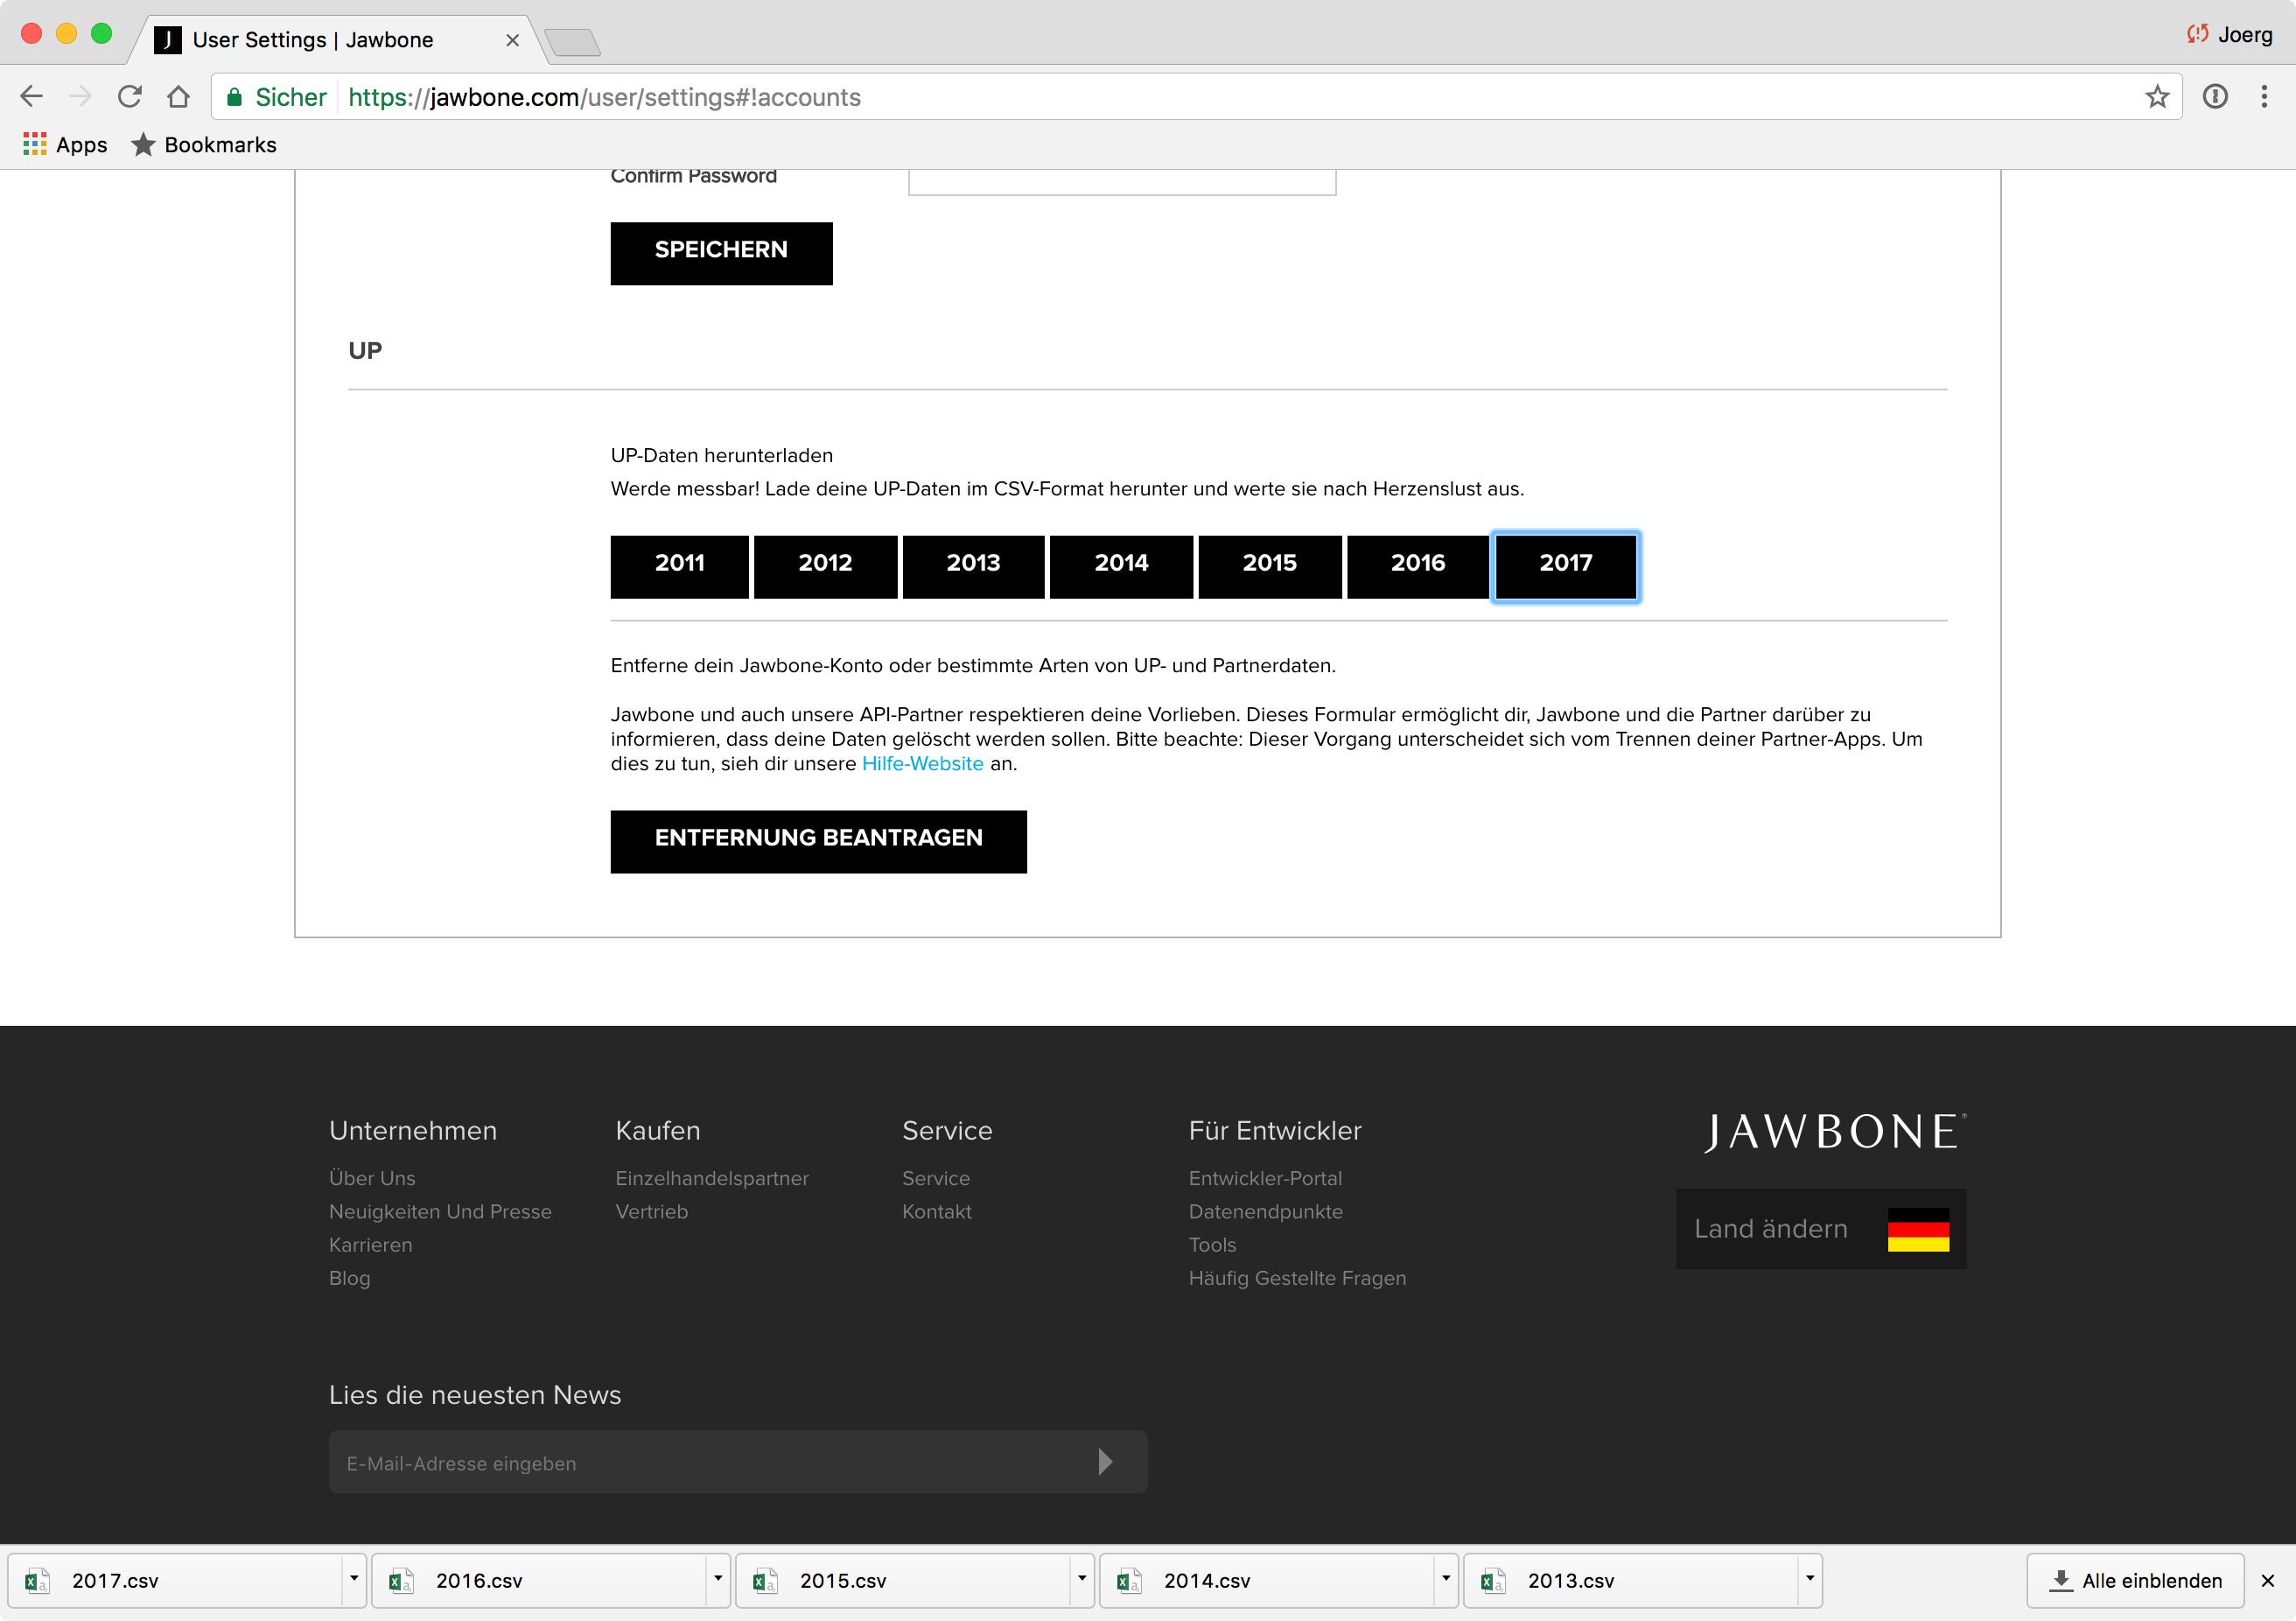Viewport: 2296px width, 1621px height.
Task: Click the Land ändern country selector
Action: (x=1821, y=1229)
